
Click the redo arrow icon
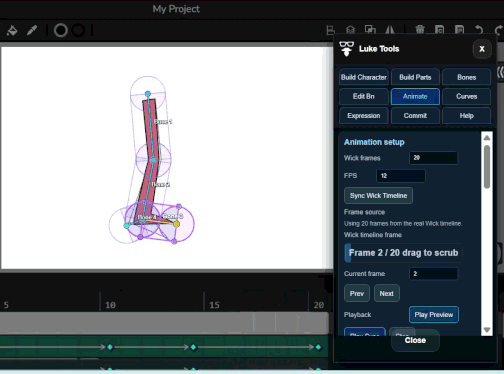point(499,30)
